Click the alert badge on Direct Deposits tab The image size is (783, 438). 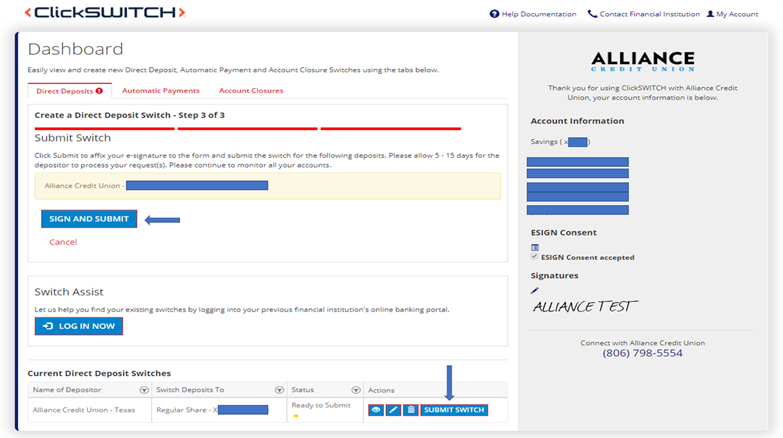(99, 91)
